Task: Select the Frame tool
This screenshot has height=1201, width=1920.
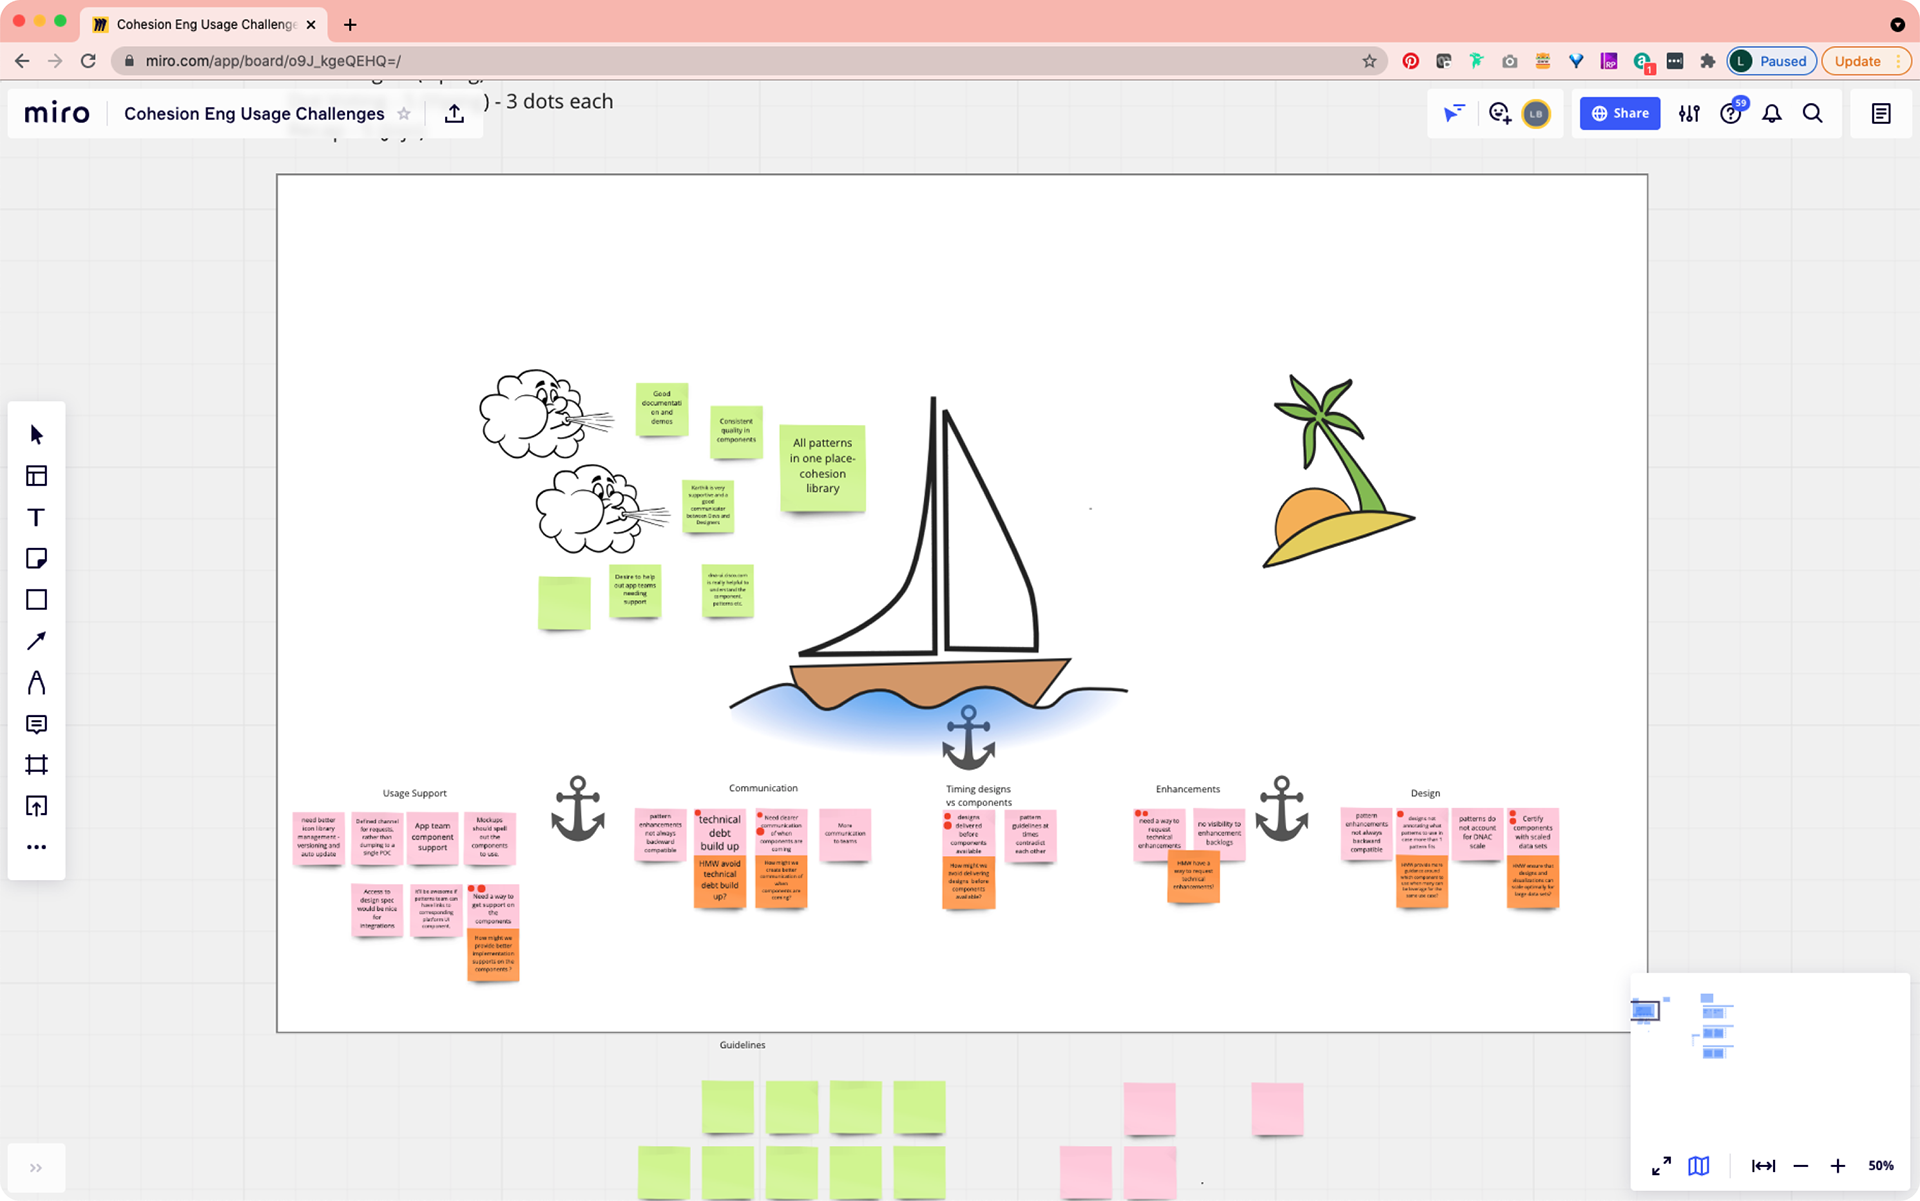Action: [x=37, y=765]
